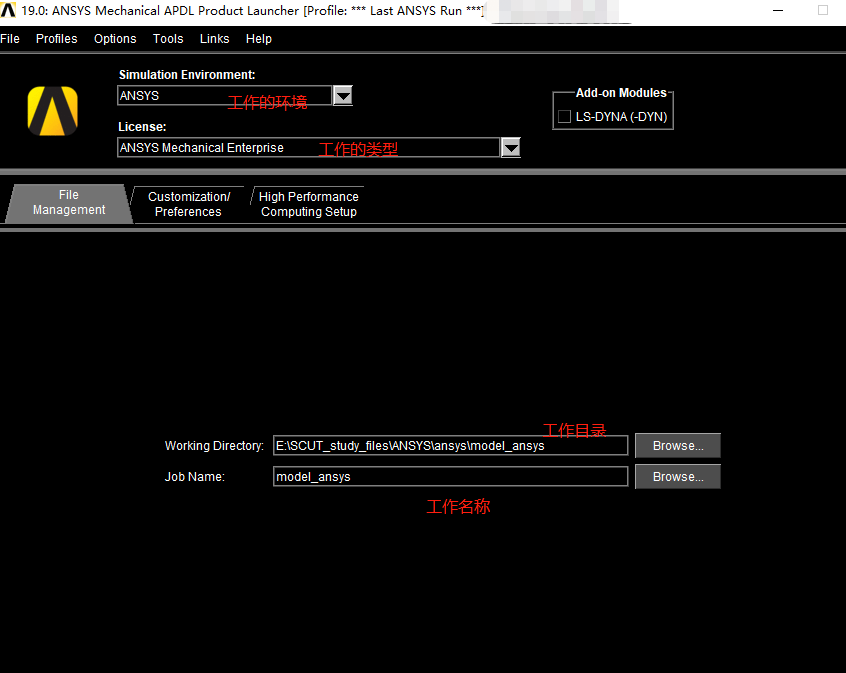Screen dimensions: 846x673
Task: Open the Links menu
Action: 214,39
